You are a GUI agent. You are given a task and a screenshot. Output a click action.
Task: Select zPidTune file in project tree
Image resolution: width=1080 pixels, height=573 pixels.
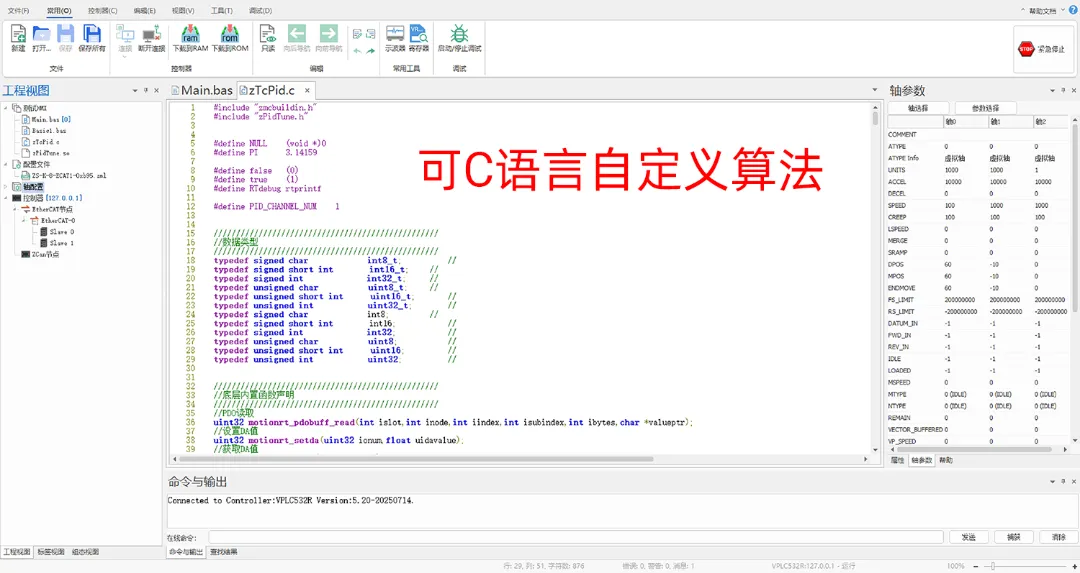pyautogui.click(x=50, y=153)
